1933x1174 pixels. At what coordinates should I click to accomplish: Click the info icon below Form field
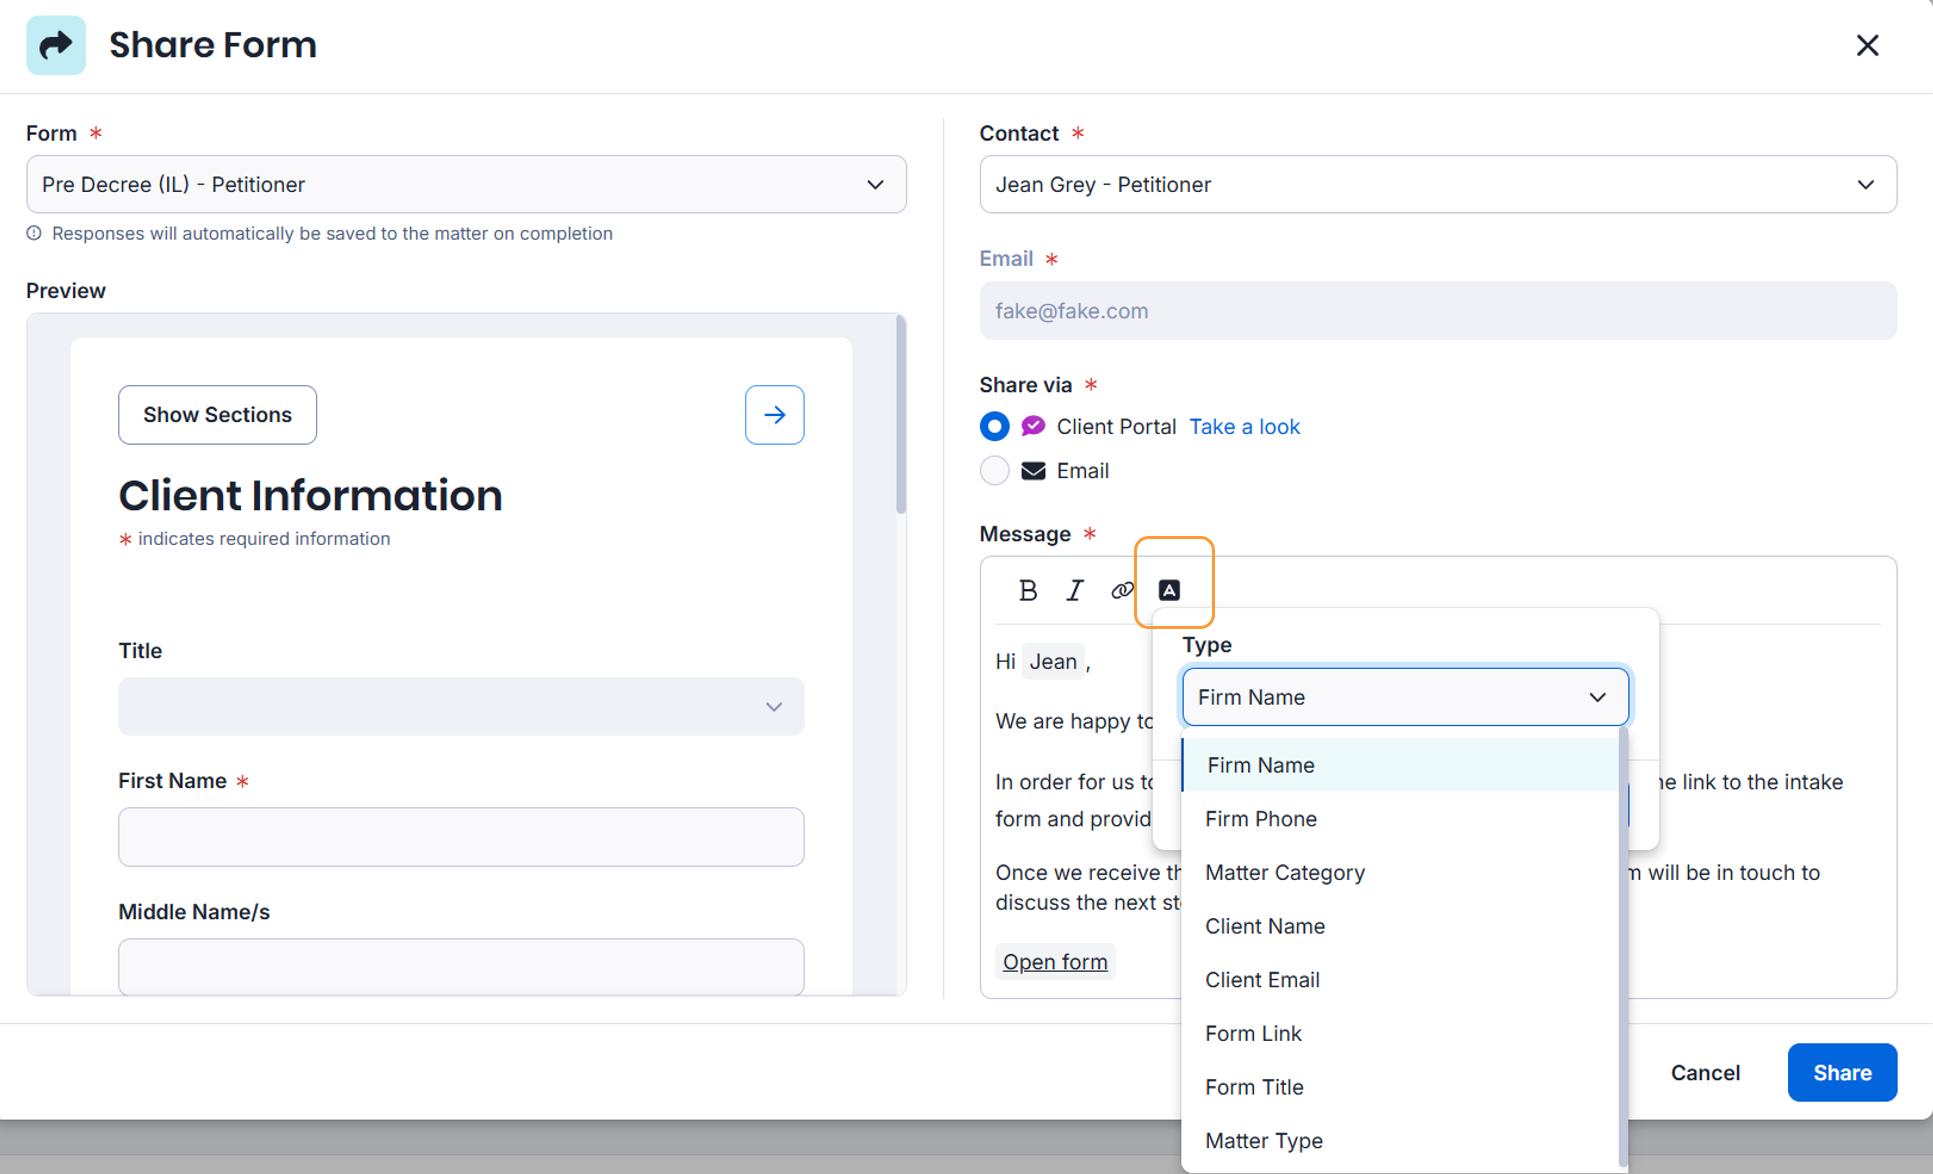point(34,233)
